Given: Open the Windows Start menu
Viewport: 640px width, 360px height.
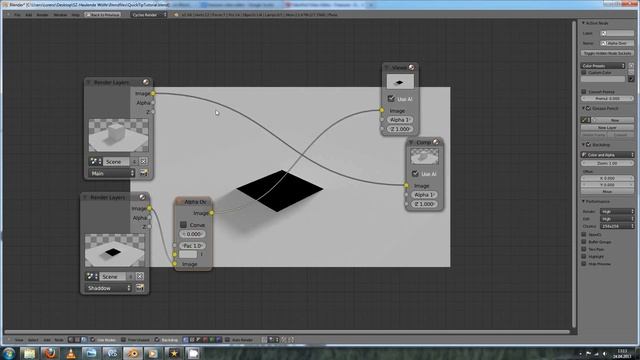Looking at the screenshot, I should 9,353.
